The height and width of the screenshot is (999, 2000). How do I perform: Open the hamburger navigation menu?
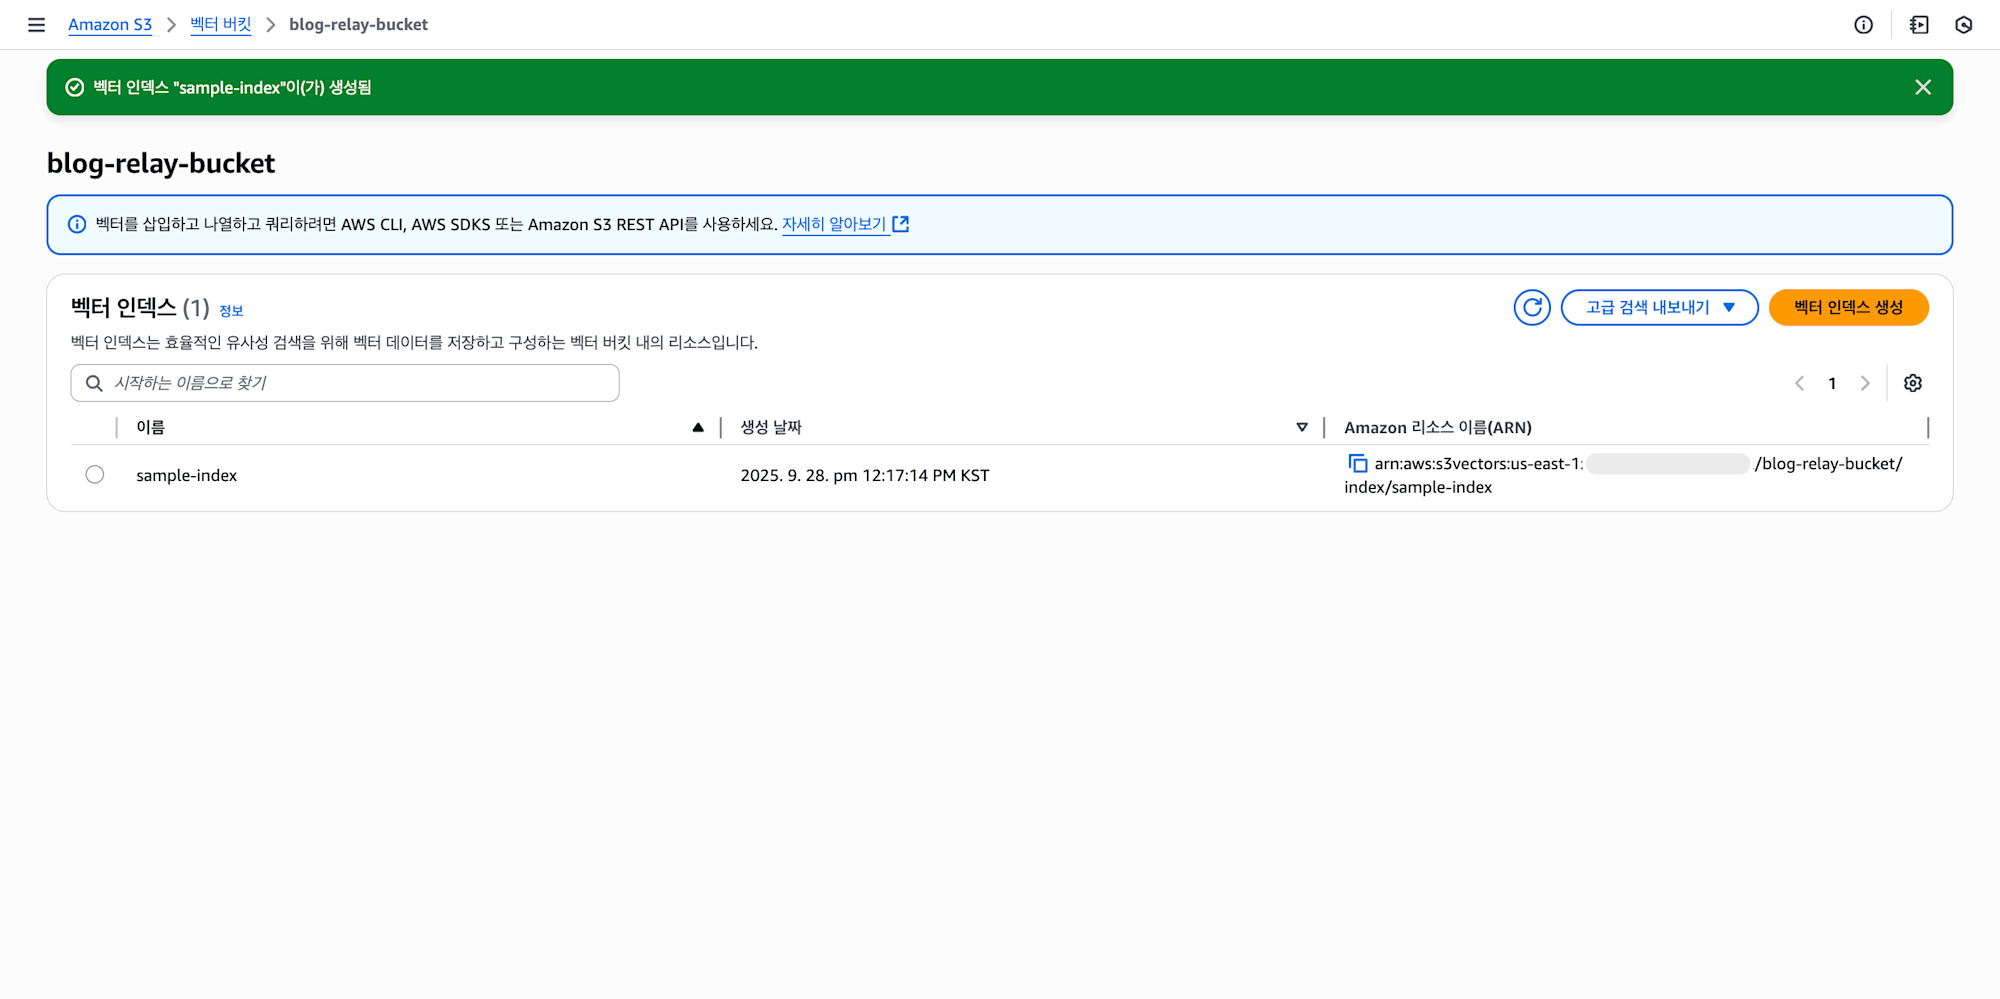(x=36, y=25)
